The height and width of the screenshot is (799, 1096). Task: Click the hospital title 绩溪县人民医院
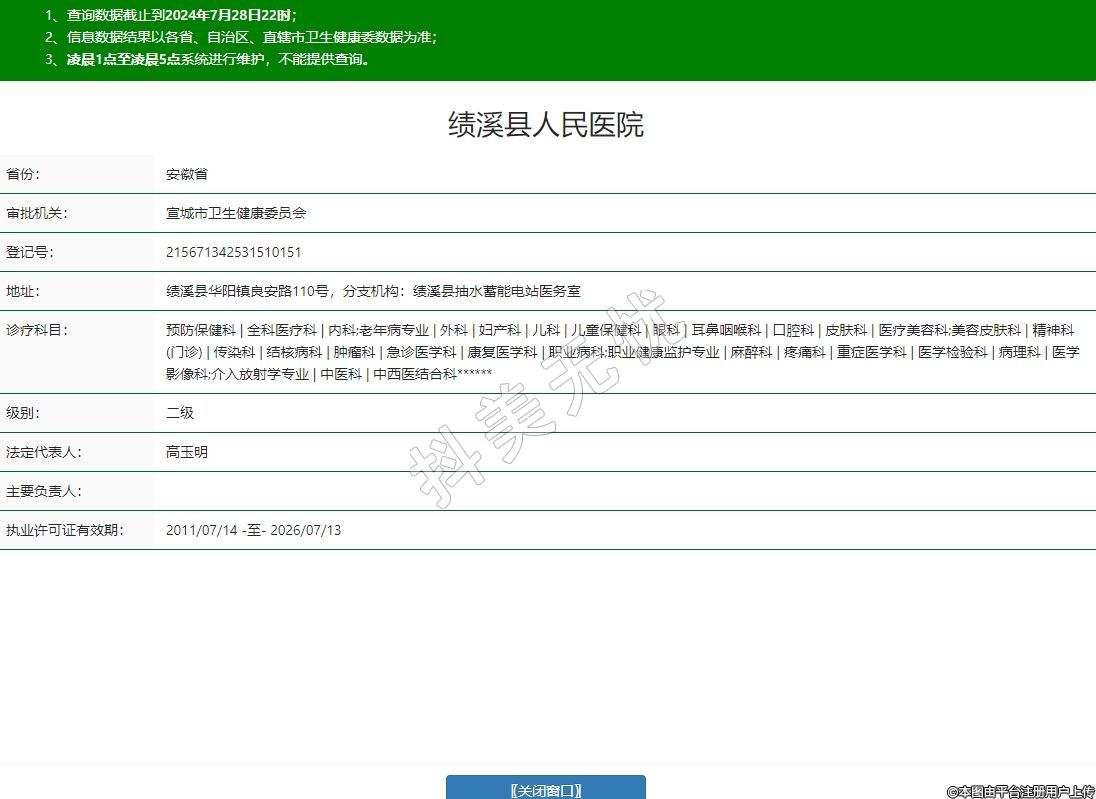click(x=546, y=125)
